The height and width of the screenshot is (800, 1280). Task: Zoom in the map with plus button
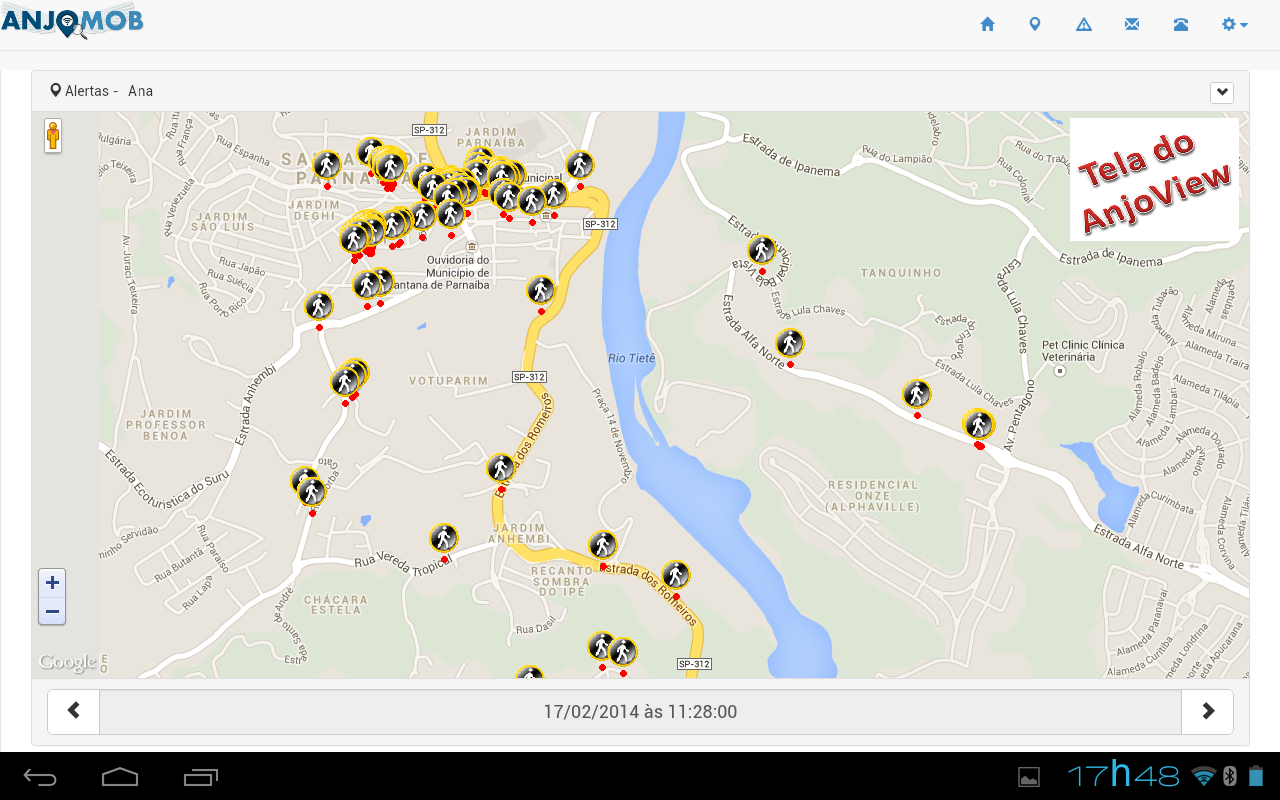(52, 582)
